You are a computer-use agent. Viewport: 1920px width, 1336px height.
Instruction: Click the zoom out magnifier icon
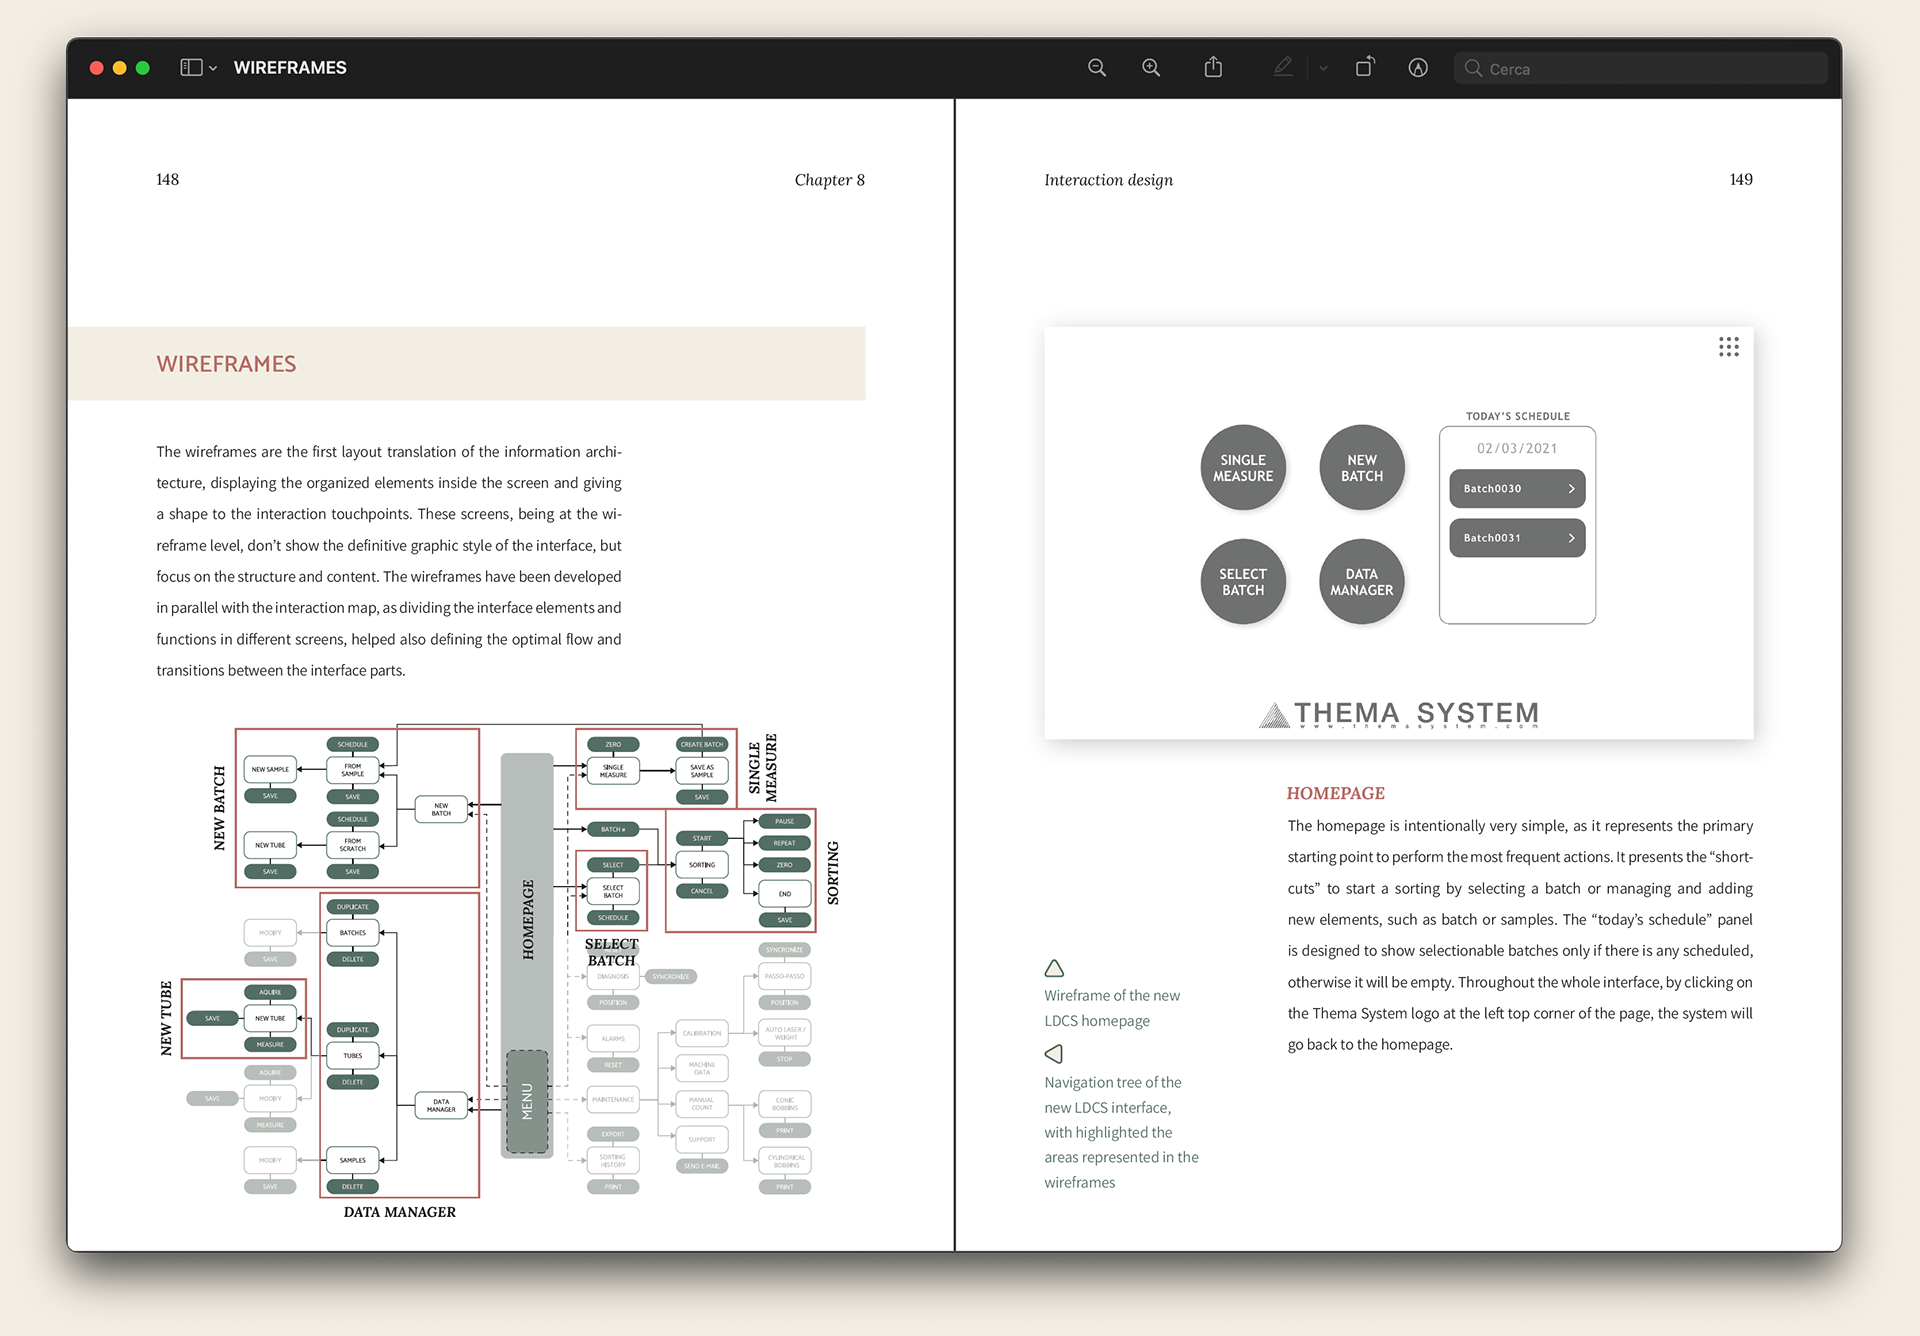1097,67
